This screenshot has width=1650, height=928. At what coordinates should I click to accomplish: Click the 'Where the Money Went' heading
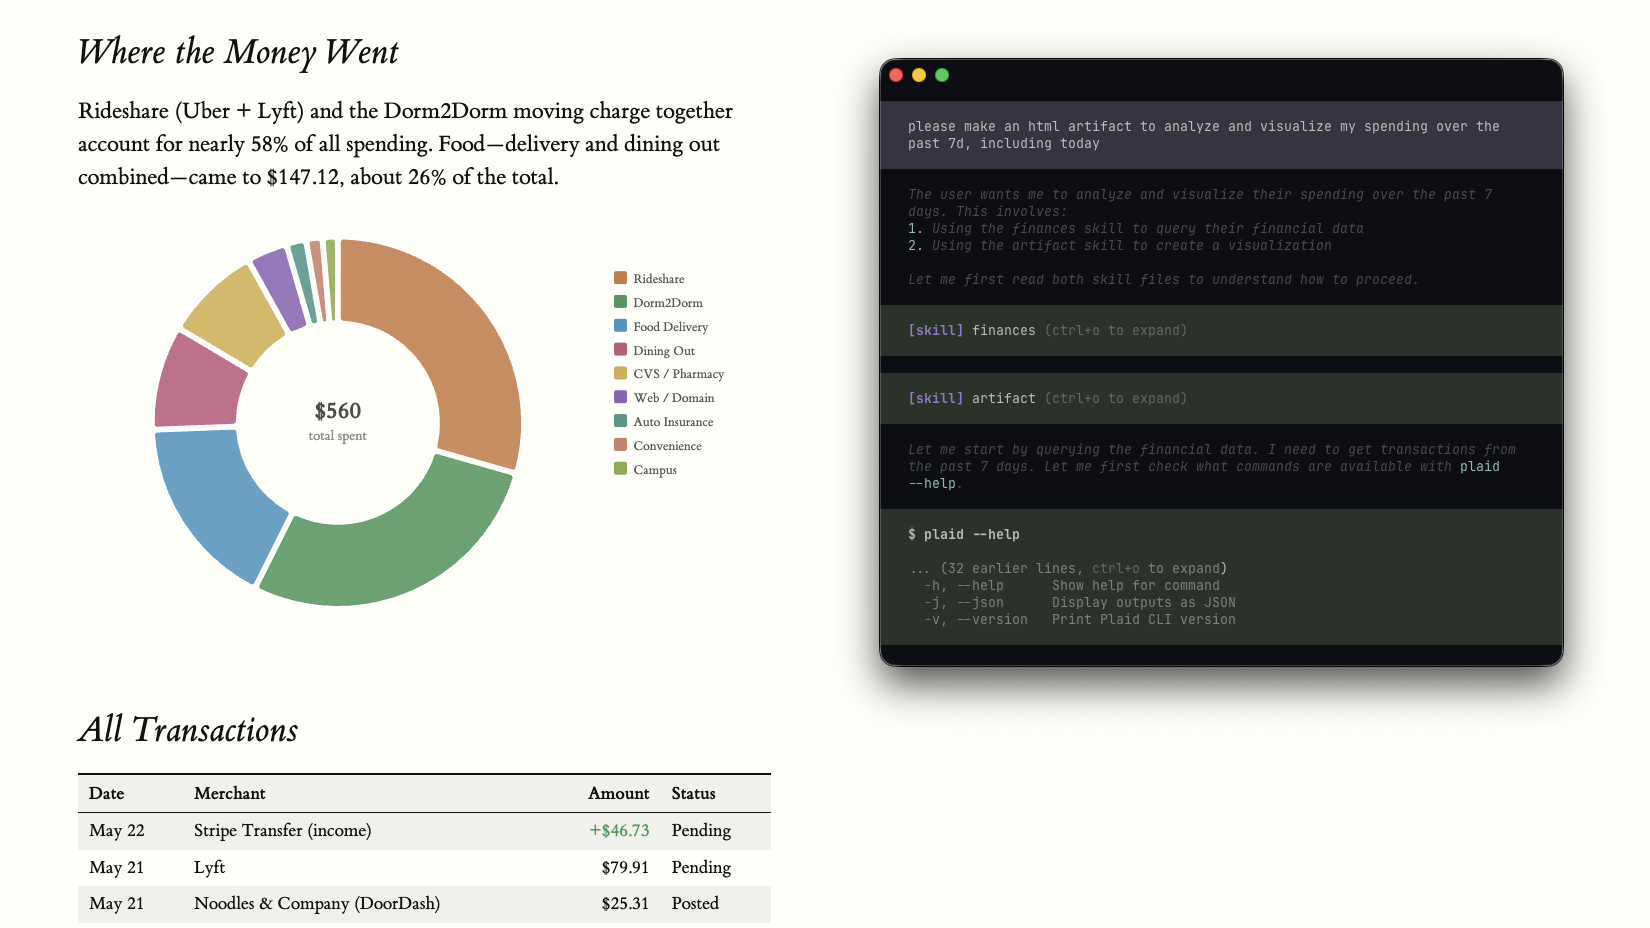pyautogui.click(x=238, y=52)
